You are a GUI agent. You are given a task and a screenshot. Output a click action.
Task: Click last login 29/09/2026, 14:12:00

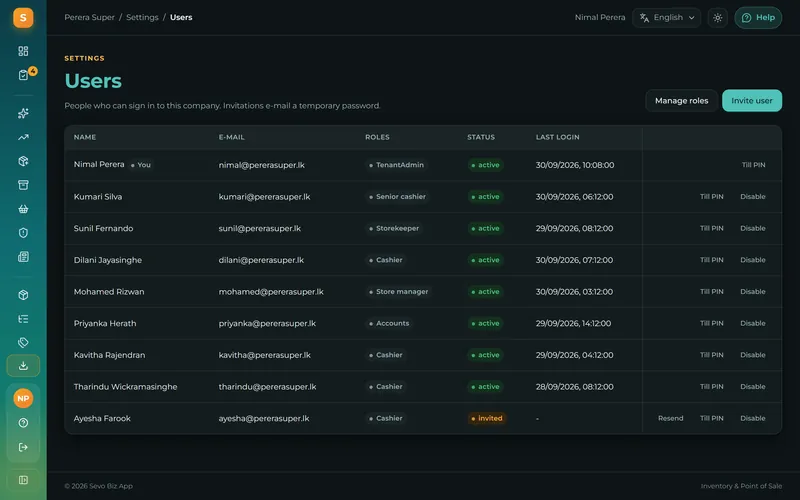point(573,323)
